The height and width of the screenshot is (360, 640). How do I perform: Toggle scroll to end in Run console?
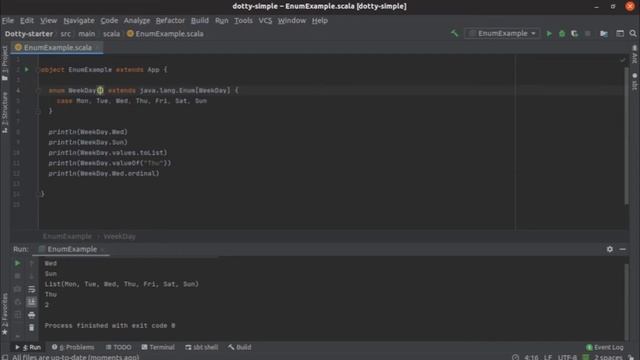tap(31, 302)
